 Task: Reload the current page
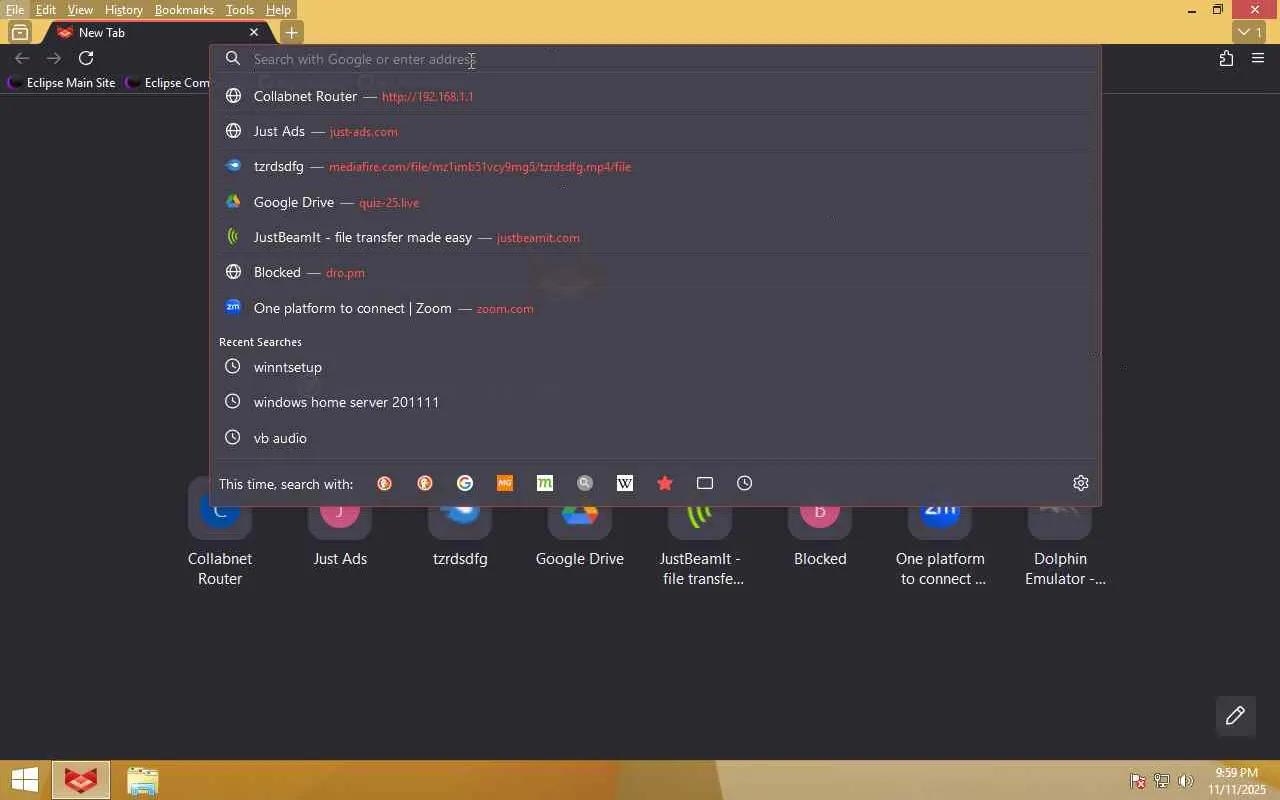click(x=86, y=58)
